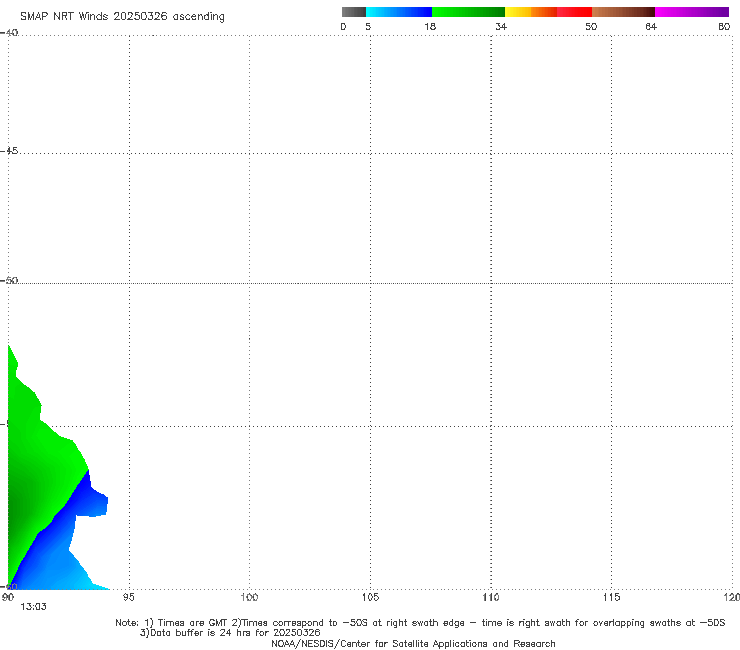The width and height of the screenshot is (740, 650).
Task: Click the 'Data buffer is 24 hrs' note
Action: point(230,633)
